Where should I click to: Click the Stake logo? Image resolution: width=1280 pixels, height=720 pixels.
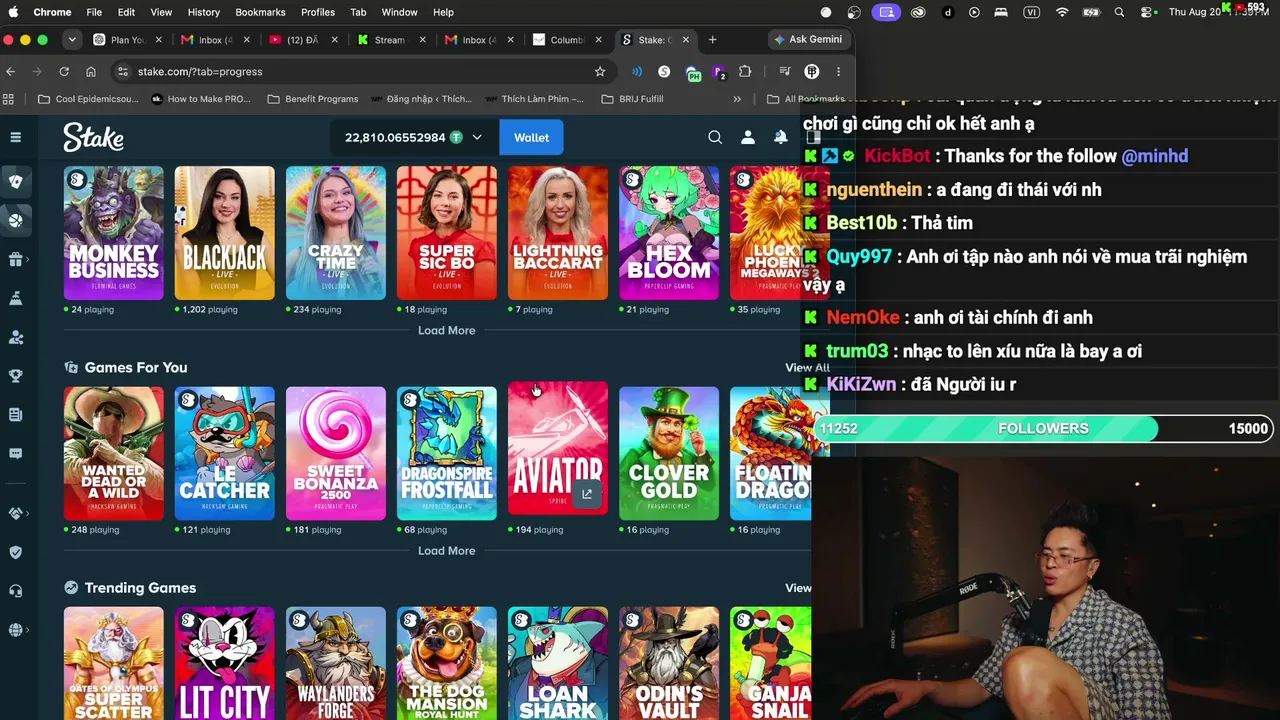point(94,137)
